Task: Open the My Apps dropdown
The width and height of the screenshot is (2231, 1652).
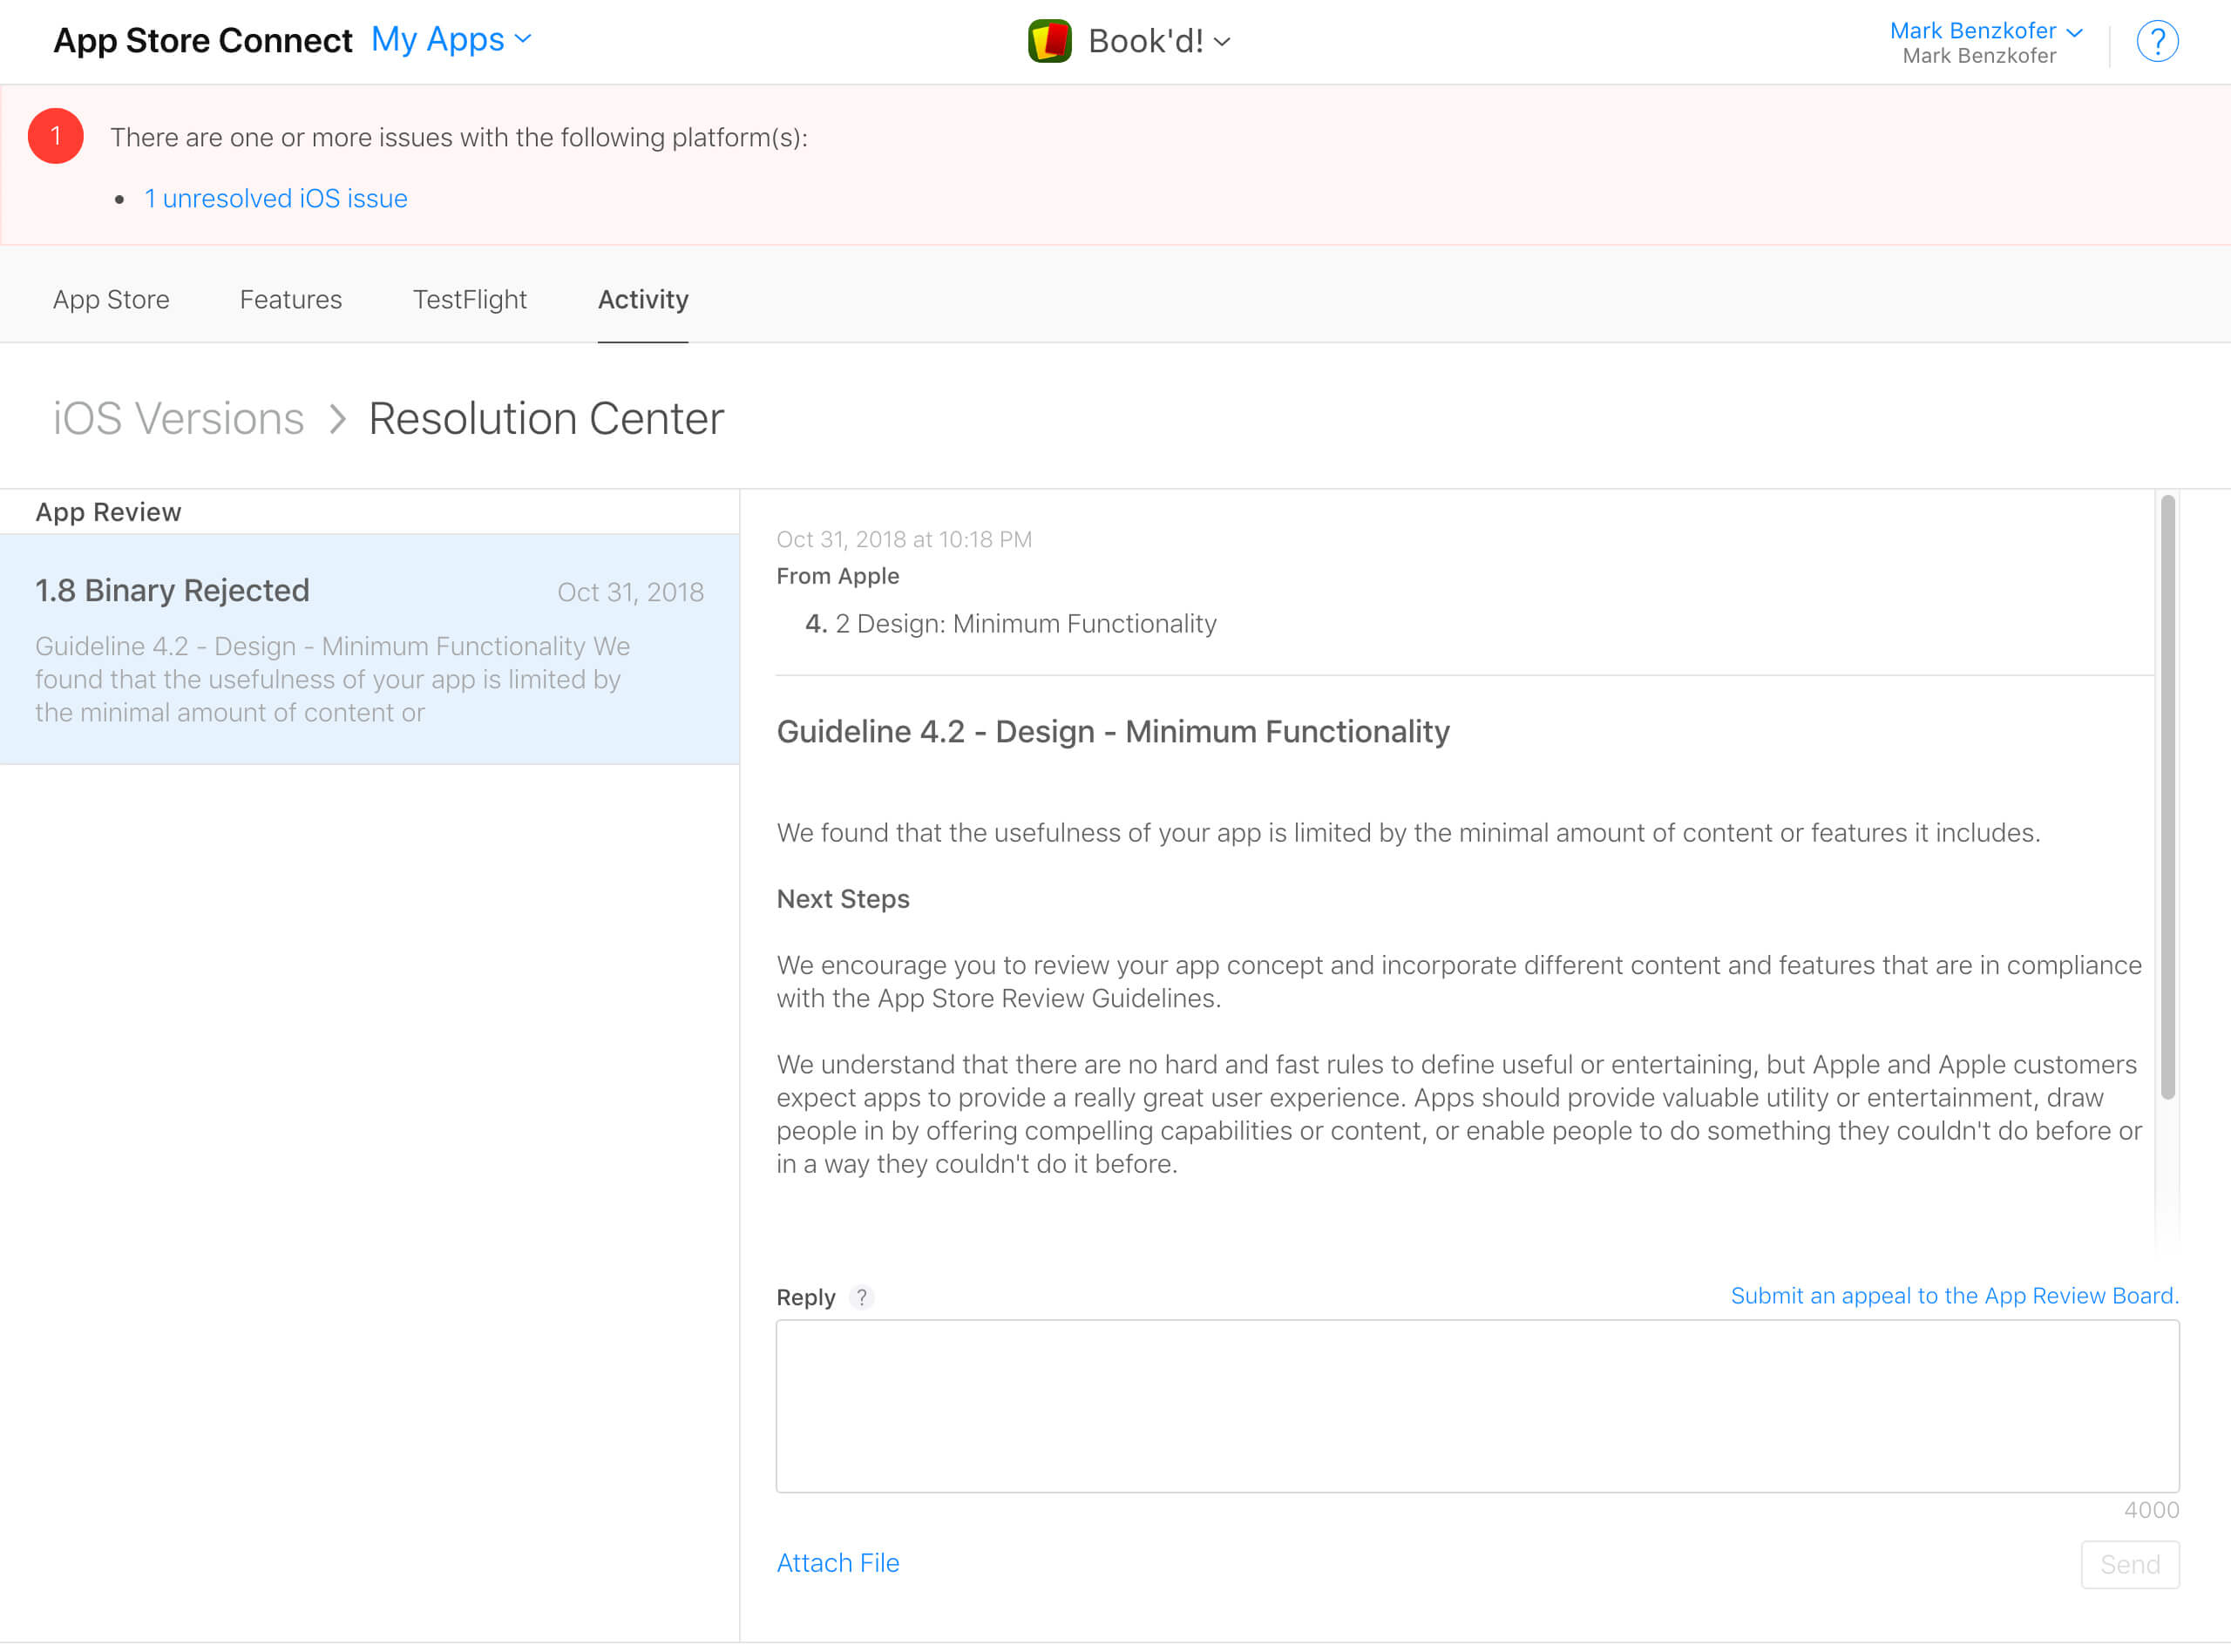Action: (451, 40)
